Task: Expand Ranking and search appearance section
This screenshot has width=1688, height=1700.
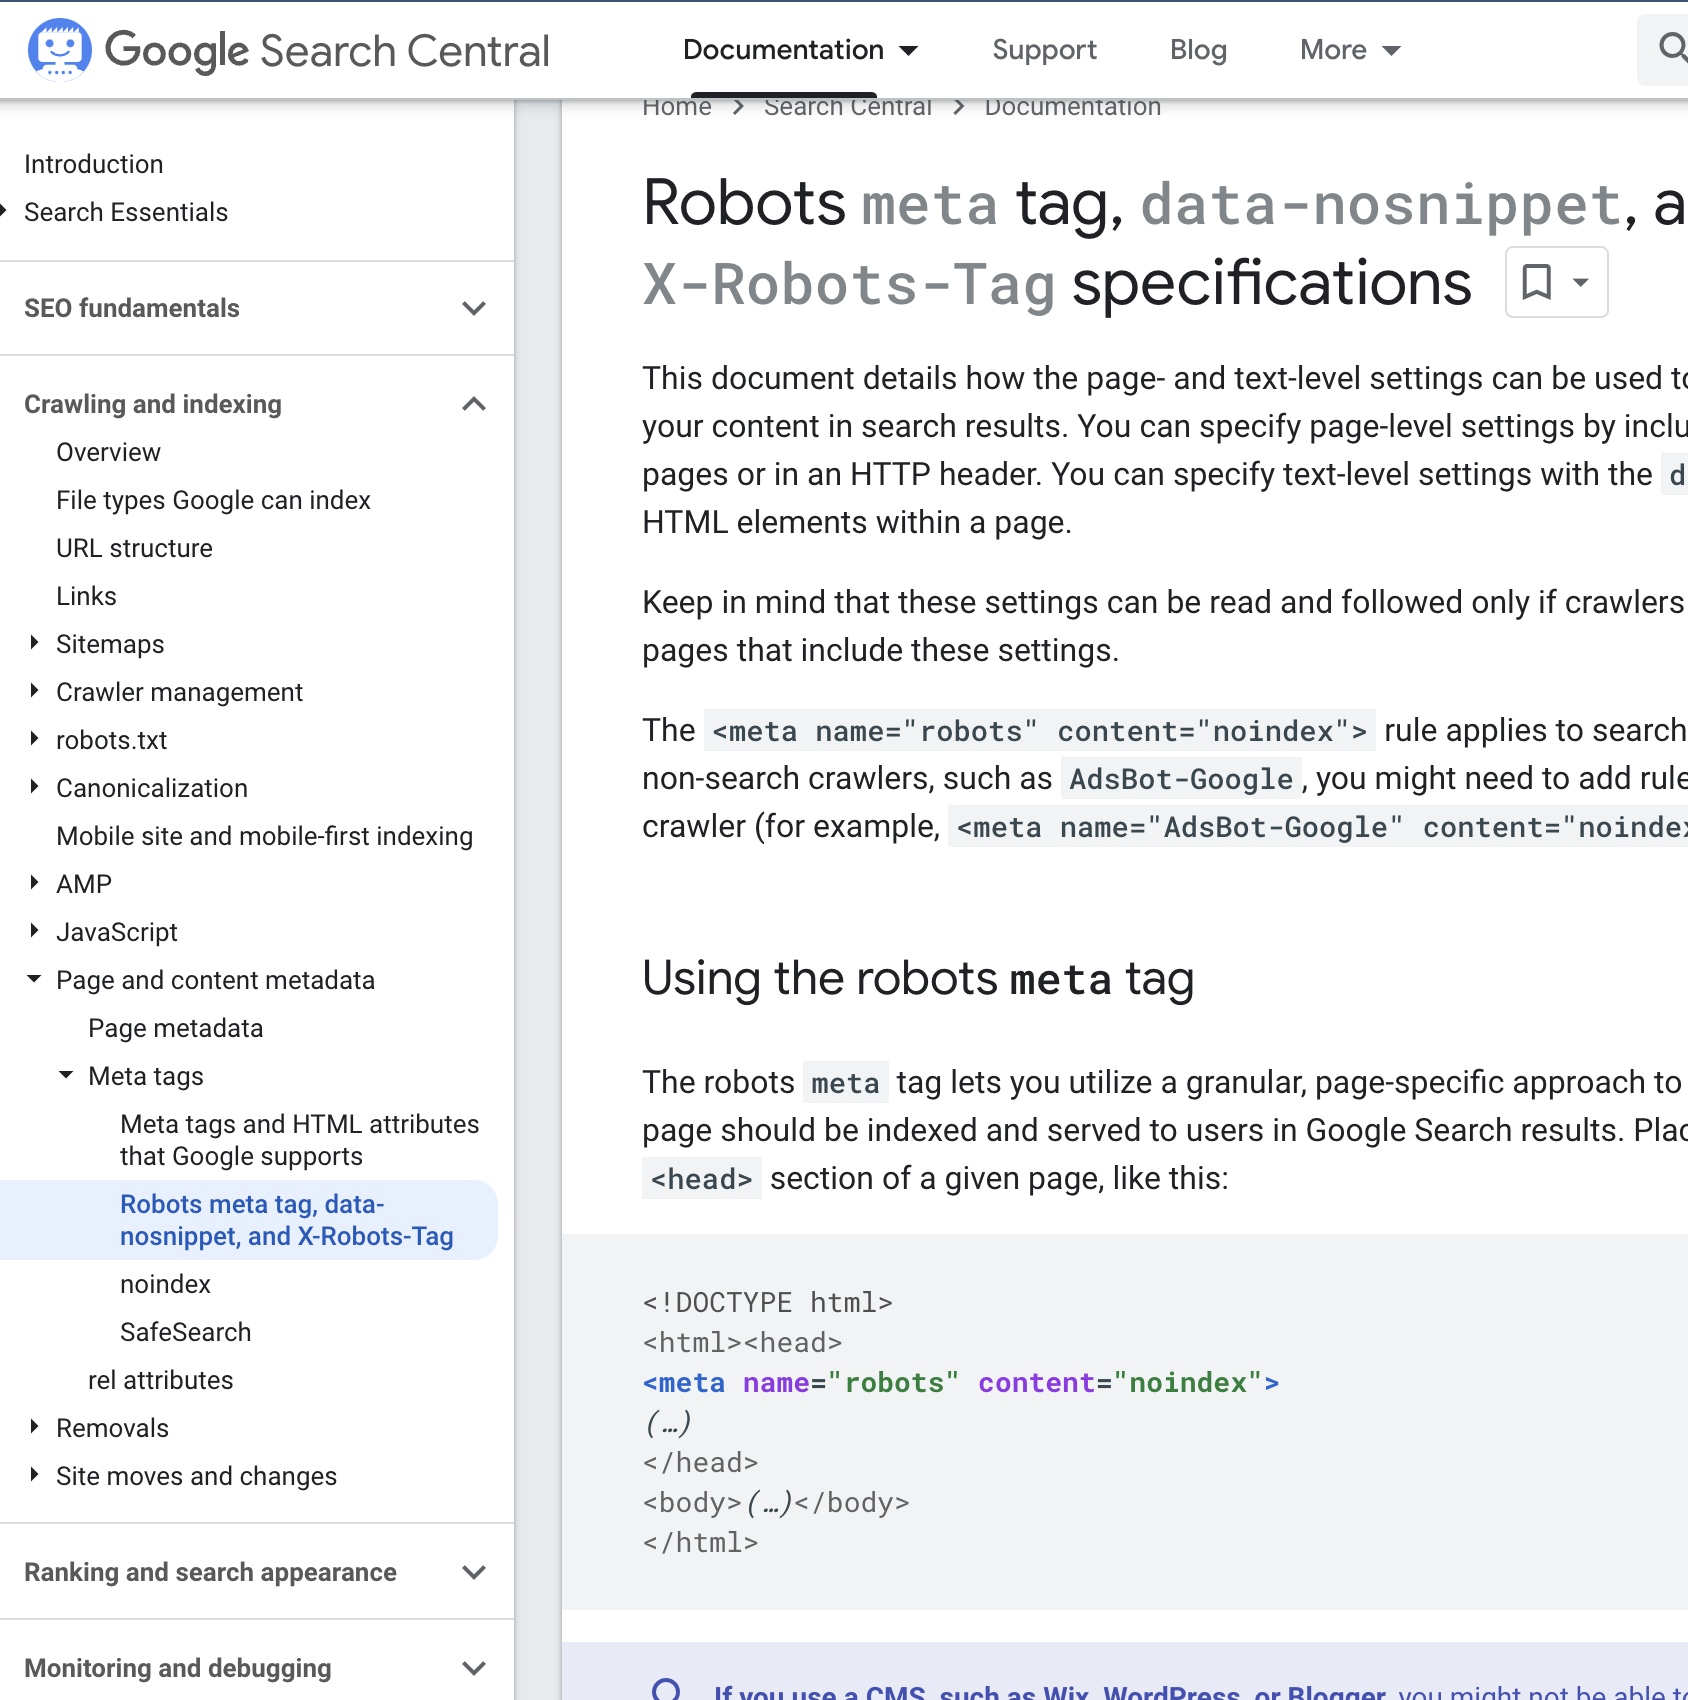Action: (x=257, y=1572)
